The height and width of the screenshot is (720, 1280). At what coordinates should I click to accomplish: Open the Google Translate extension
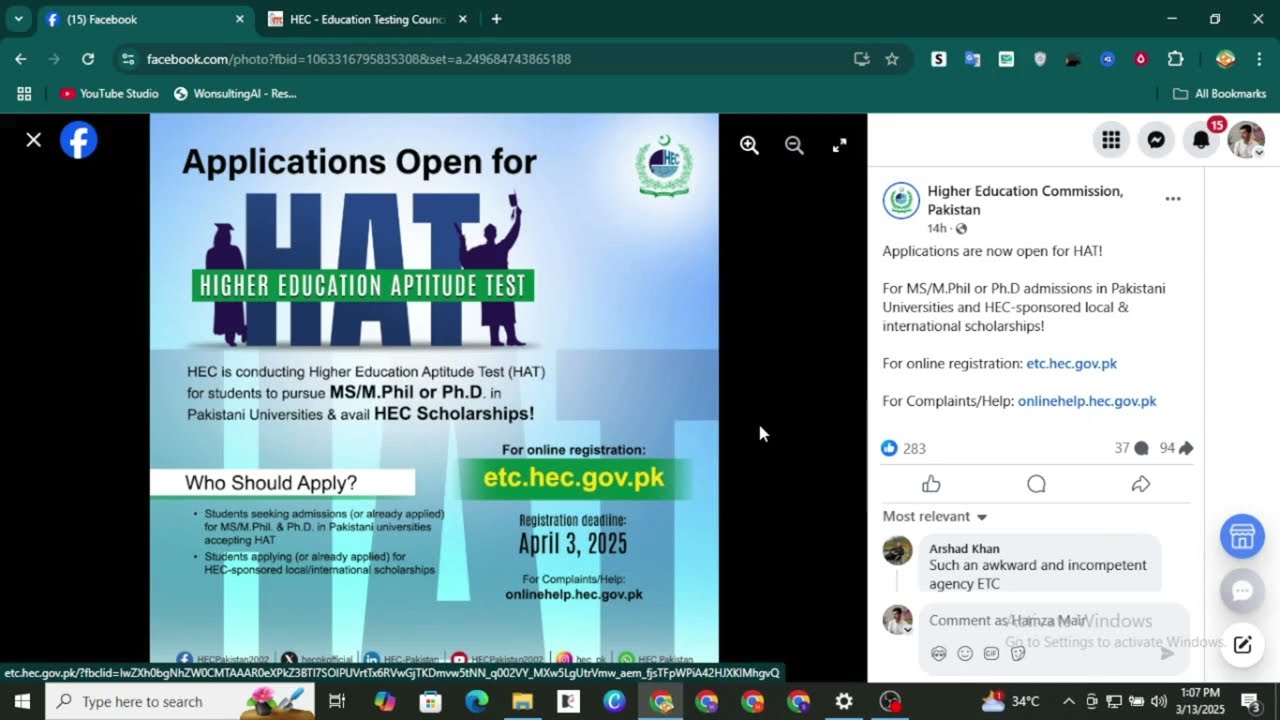[972, 59]
